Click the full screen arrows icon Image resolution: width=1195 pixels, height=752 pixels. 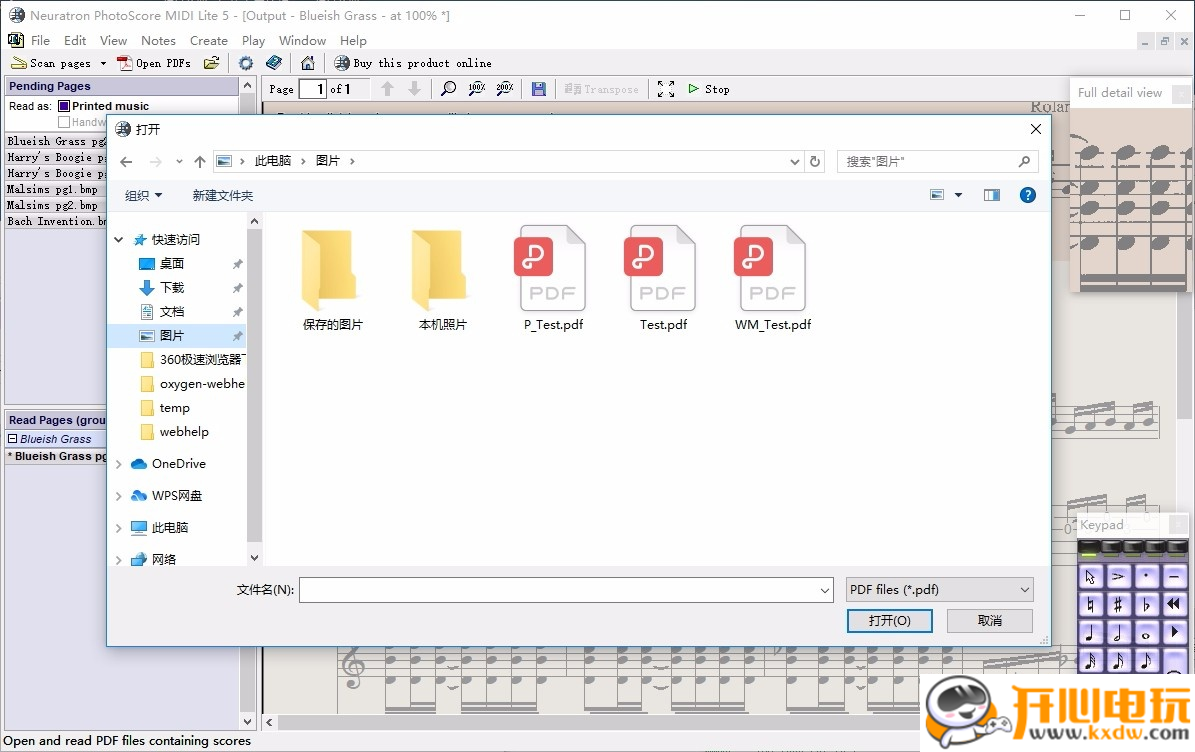pyautogui.click(x=666, y=89)
